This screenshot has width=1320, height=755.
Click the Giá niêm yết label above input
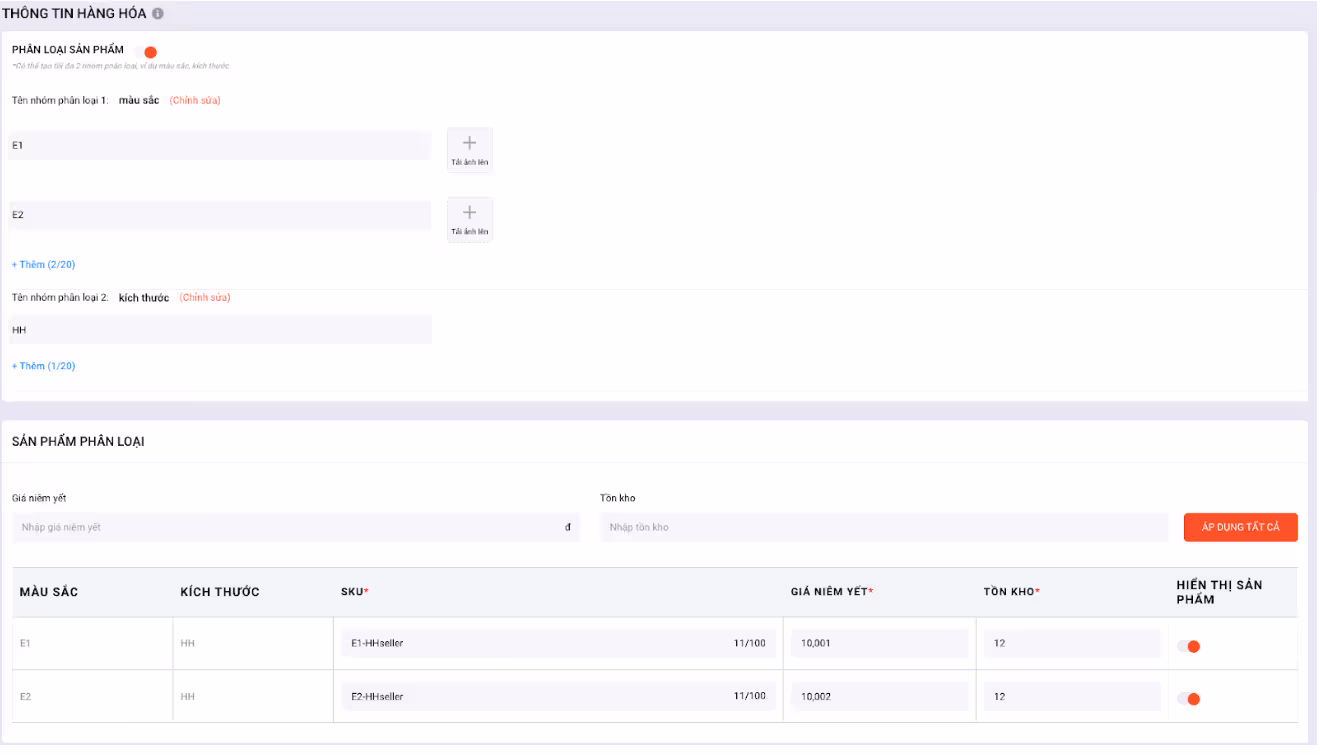[x=39, y=498]
